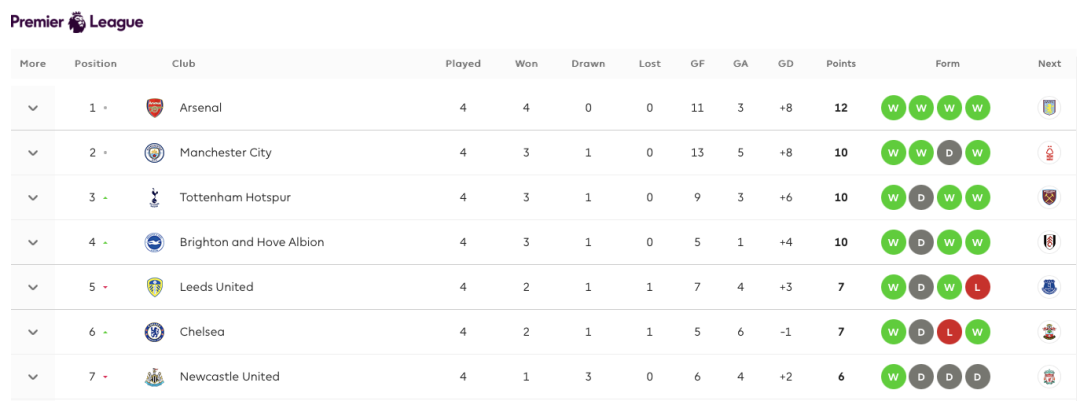Click the Arsenal club crest icon
This screenshot has width=1080, height=401.
point(154,108)
